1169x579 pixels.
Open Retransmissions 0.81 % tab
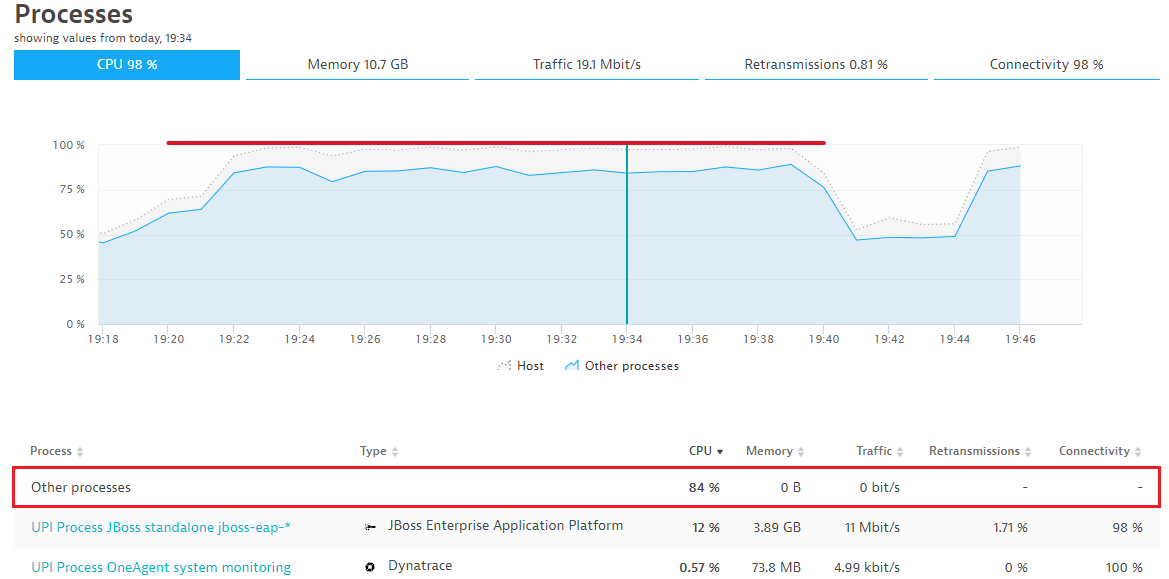[816, 65]
